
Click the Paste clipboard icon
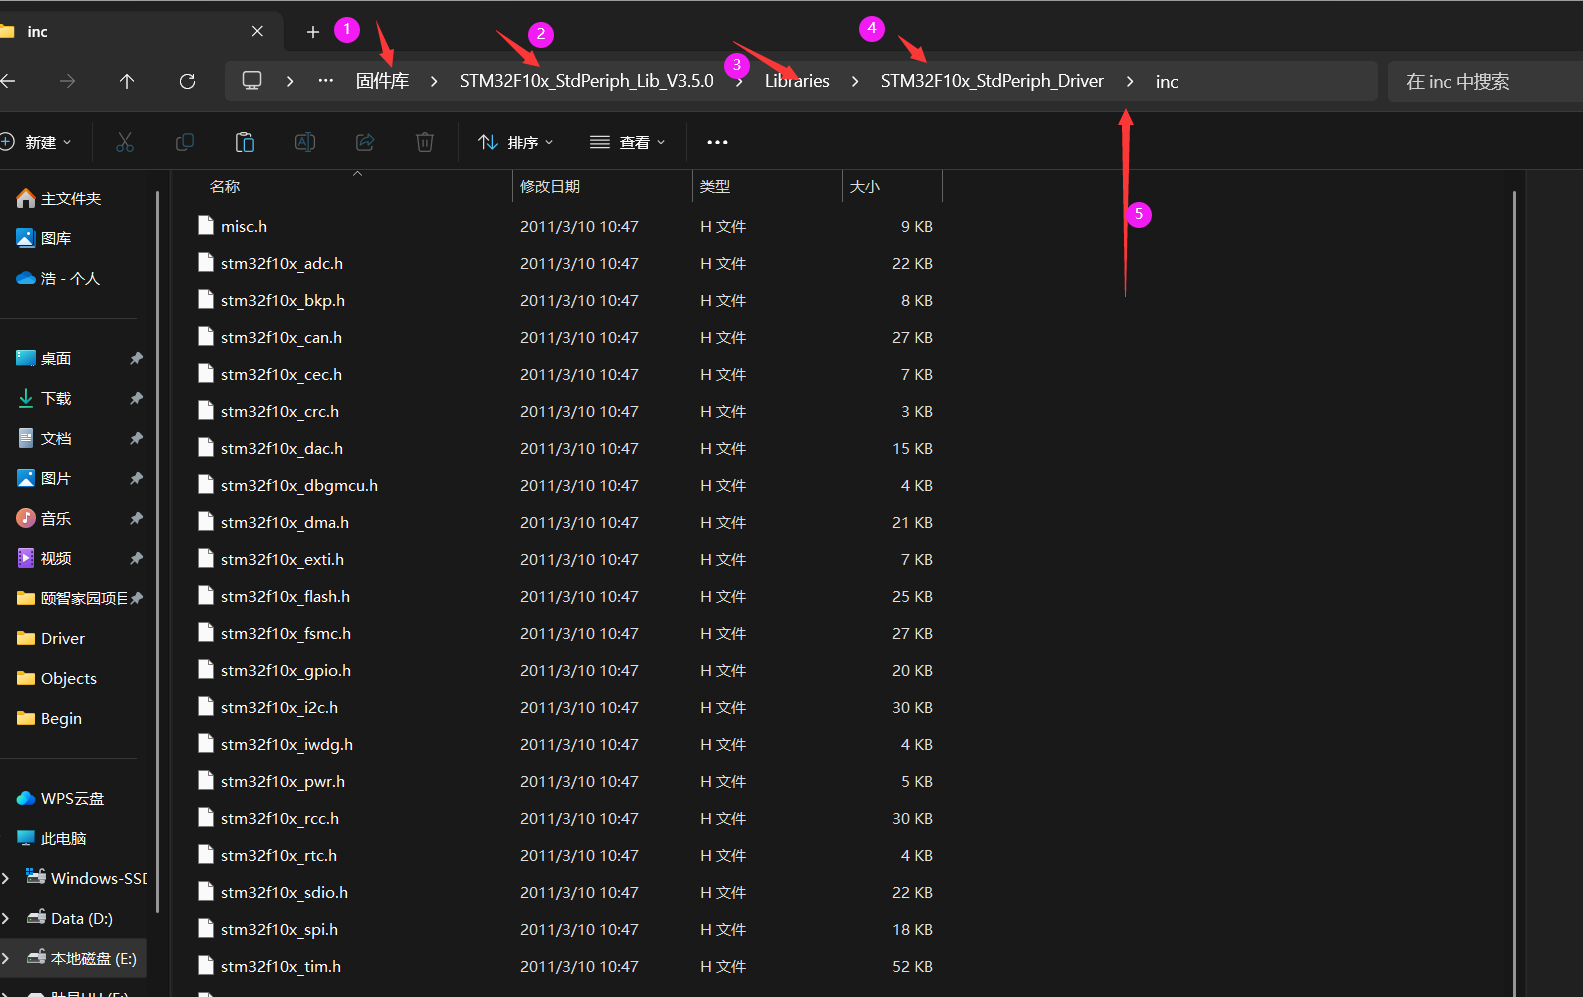coord(245,142)
